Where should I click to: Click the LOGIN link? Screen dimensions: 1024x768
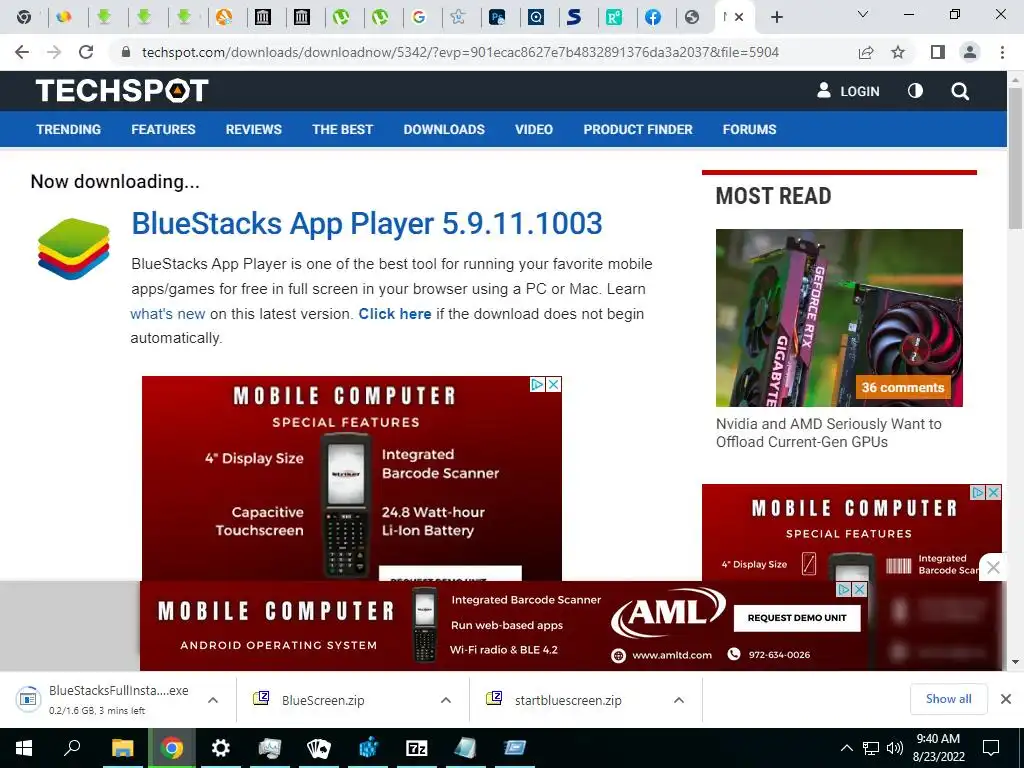(x=848, y=91)
